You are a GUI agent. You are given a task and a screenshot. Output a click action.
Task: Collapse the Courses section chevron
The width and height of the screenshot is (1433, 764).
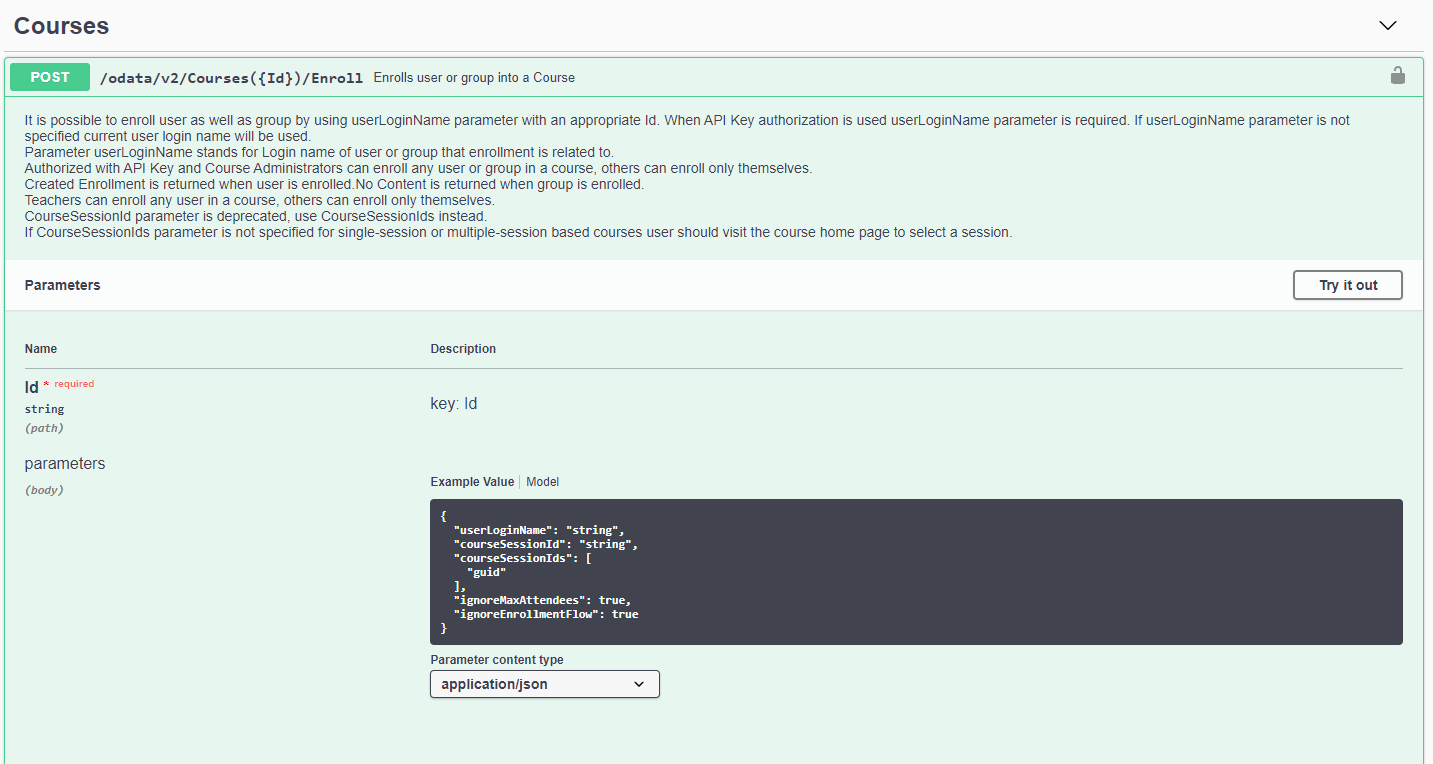coord(1387,26)
